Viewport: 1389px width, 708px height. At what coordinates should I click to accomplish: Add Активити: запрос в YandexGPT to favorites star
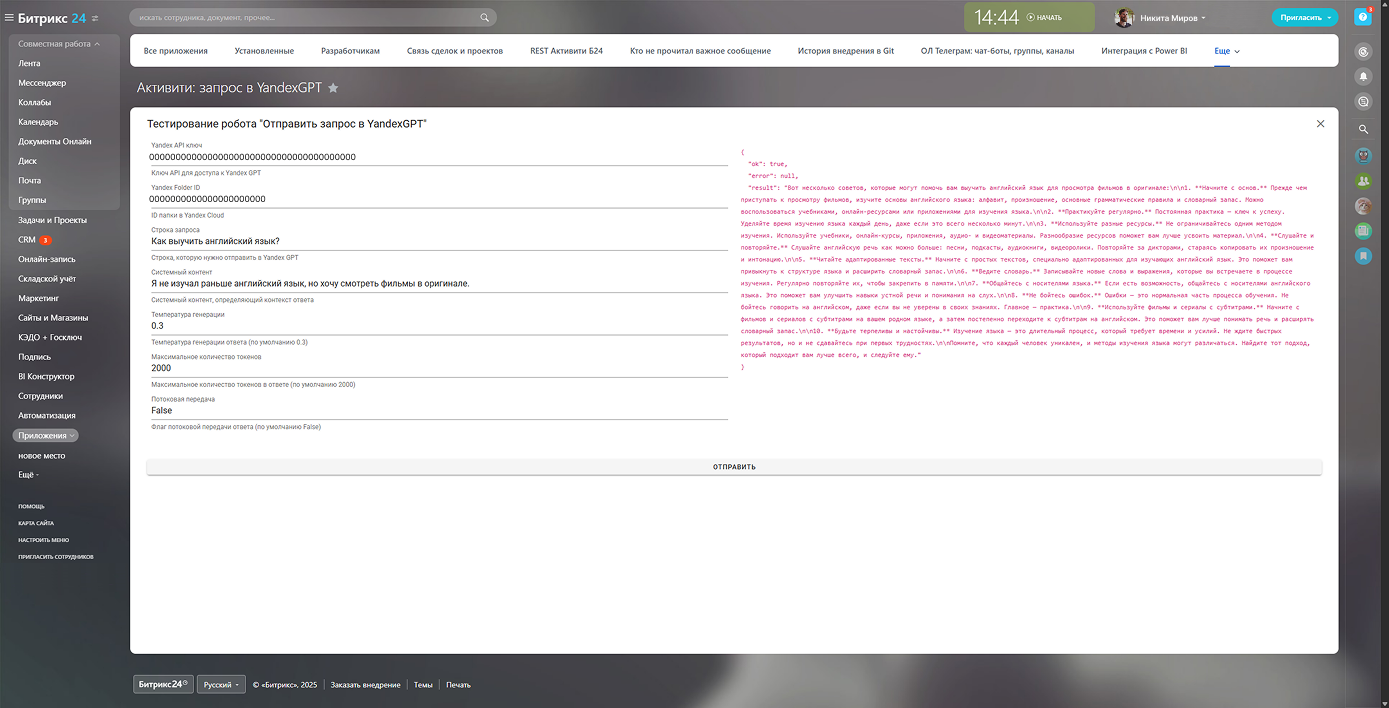[x=333, y=88]
